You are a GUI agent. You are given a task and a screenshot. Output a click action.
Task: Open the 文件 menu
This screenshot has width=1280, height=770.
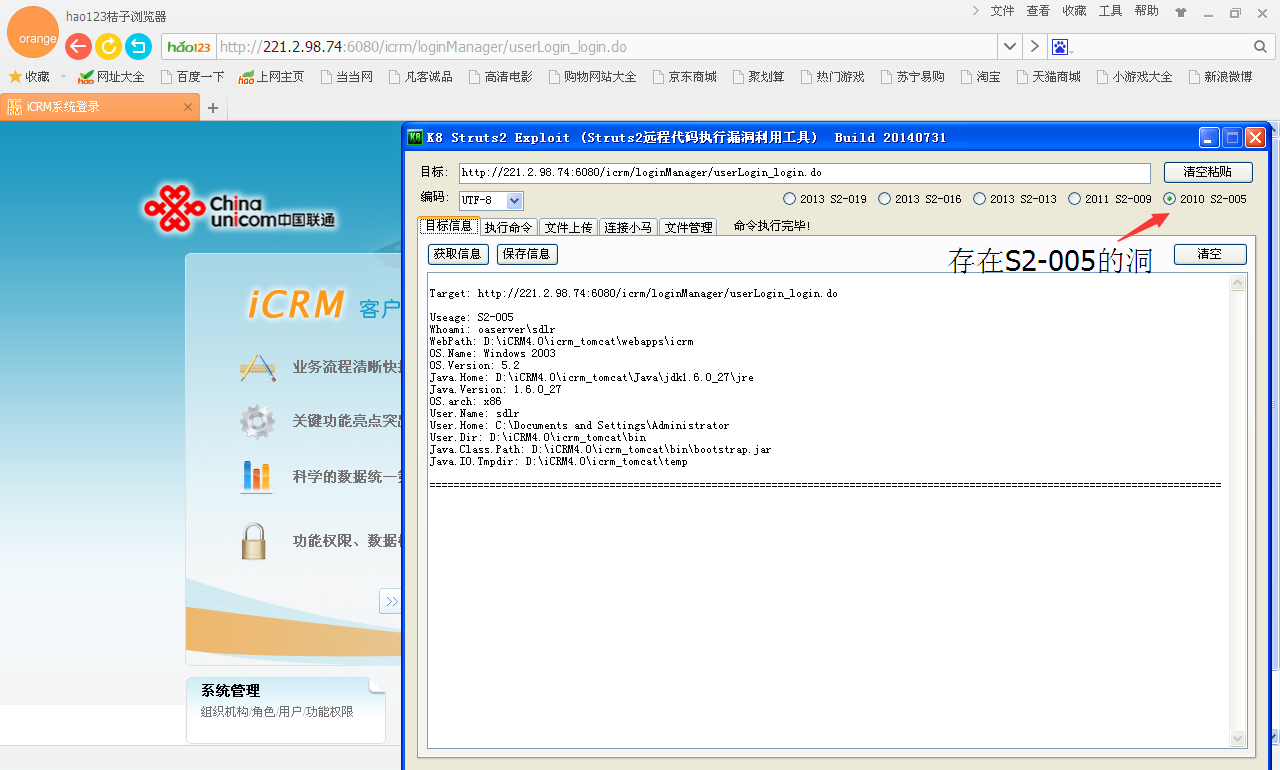pos(1002,11)
